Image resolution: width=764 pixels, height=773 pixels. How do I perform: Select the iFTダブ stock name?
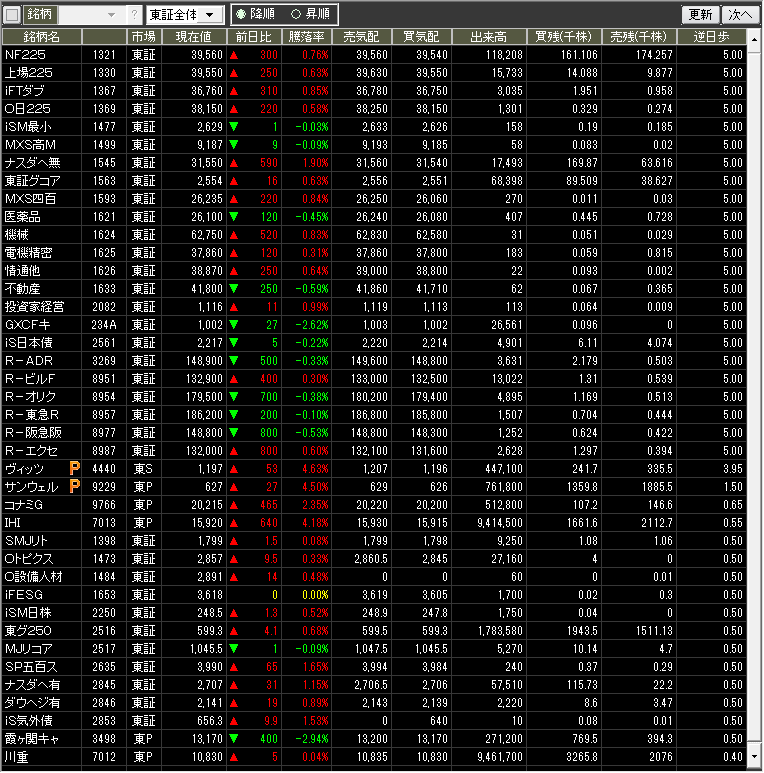[x=24, y=91]
